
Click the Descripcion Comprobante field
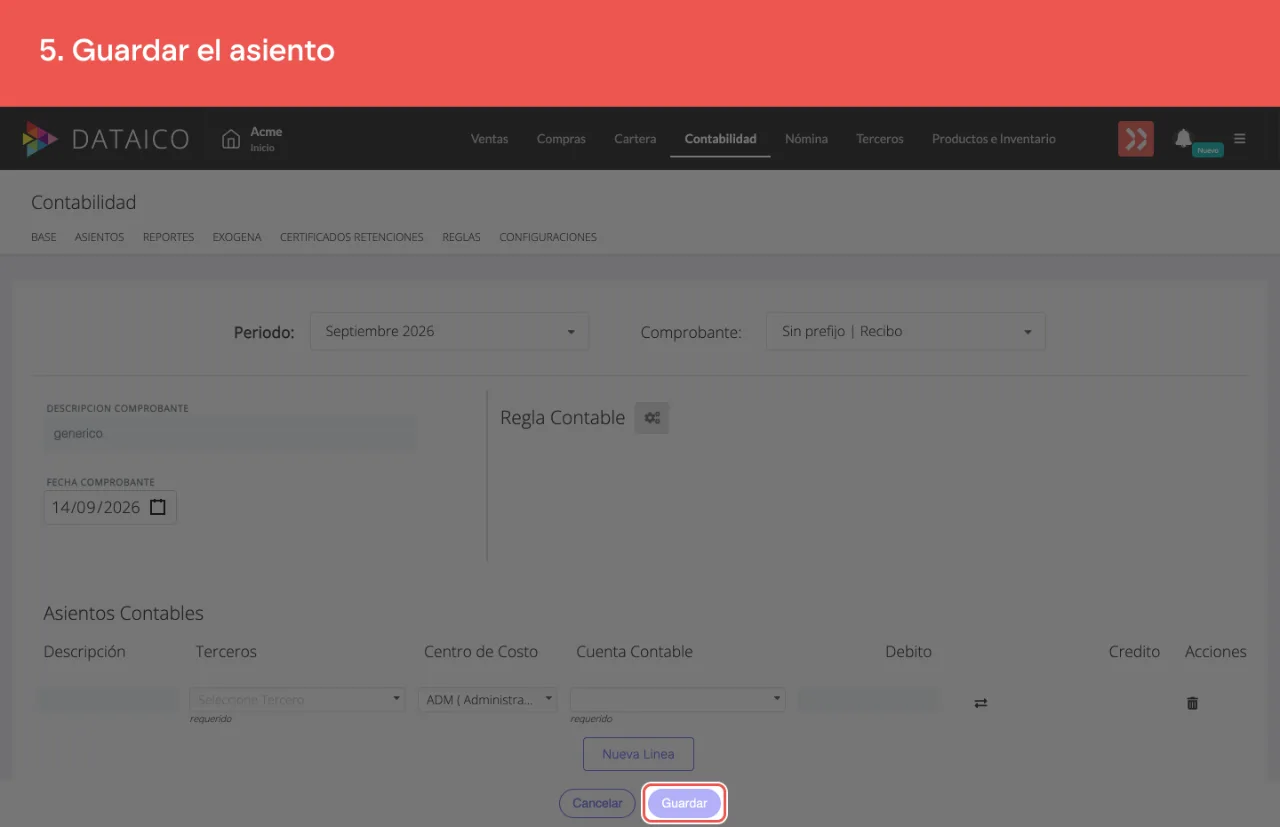tap(231, 434)
